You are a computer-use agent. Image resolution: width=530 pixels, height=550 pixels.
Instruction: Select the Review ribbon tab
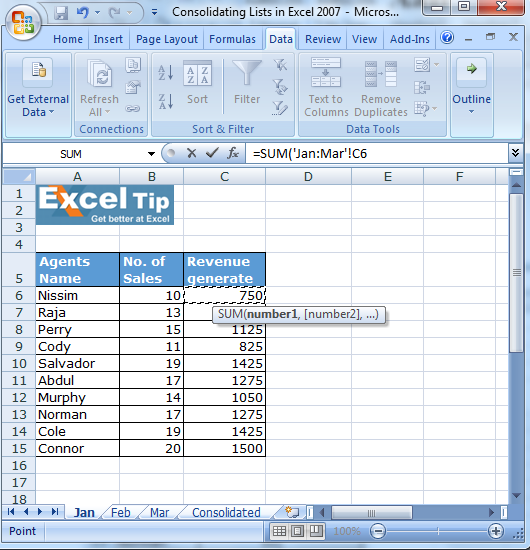[323, 39]
